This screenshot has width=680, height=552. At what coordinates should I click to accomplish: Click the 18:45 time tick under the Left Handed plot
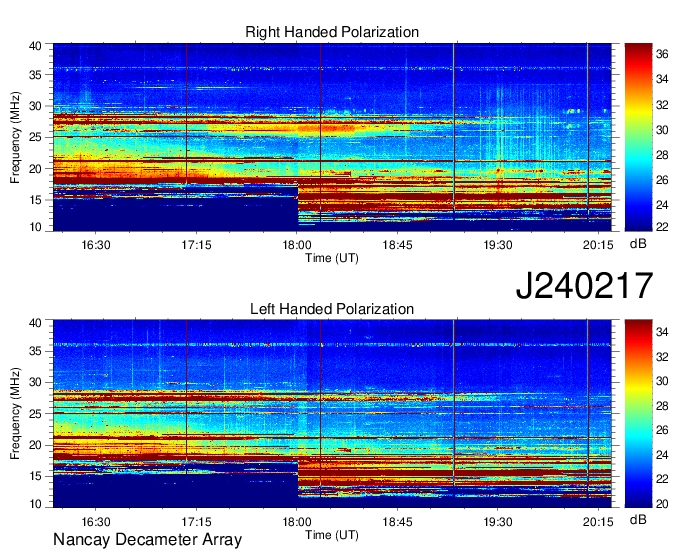[397, 522]
